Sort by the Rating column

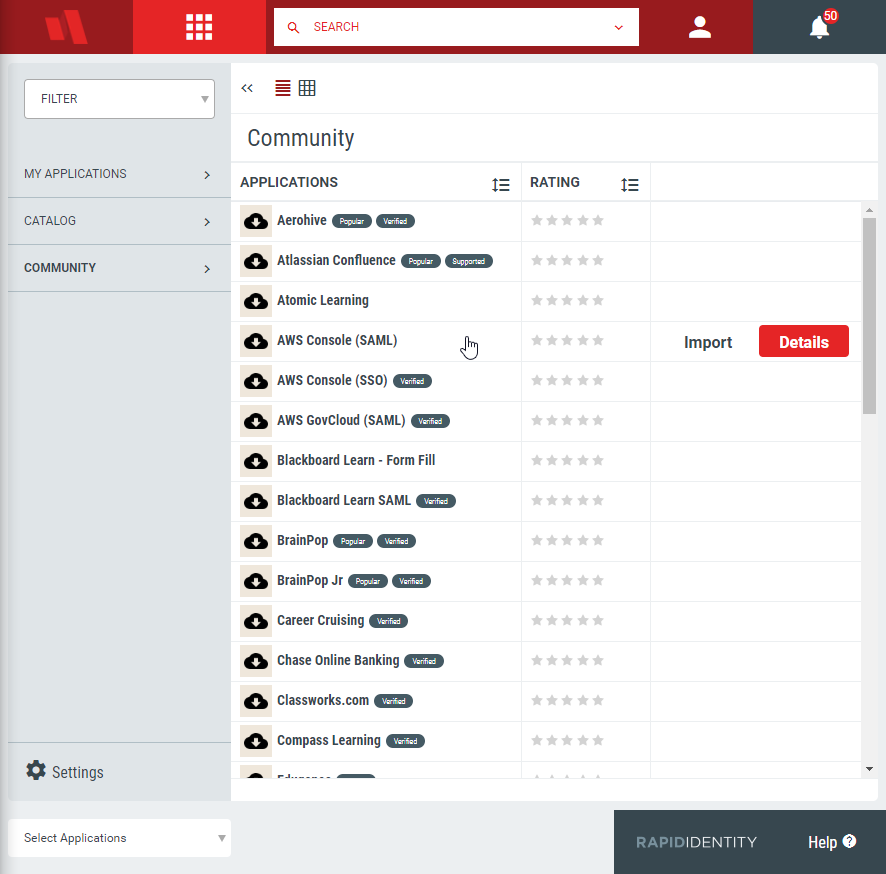(x=629, y=185)
